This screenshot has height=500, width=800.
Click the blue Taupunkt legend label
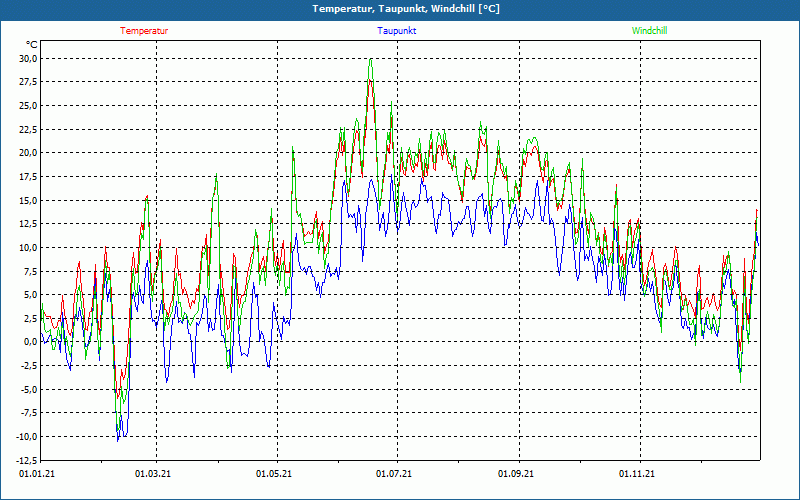(396, 31)
